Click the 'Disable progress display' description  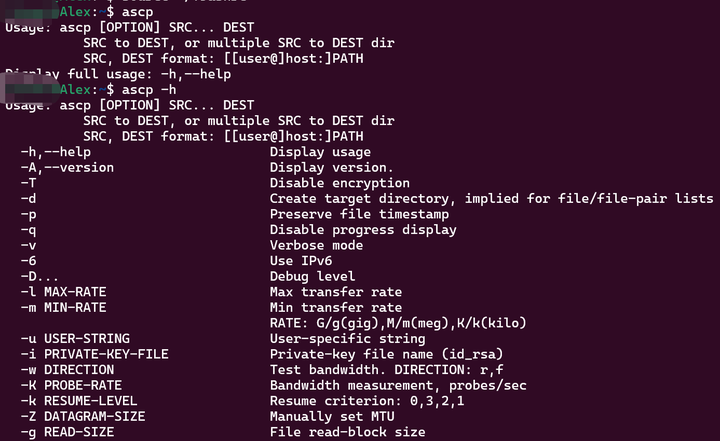pyautogui.click(x=363, y=230)
